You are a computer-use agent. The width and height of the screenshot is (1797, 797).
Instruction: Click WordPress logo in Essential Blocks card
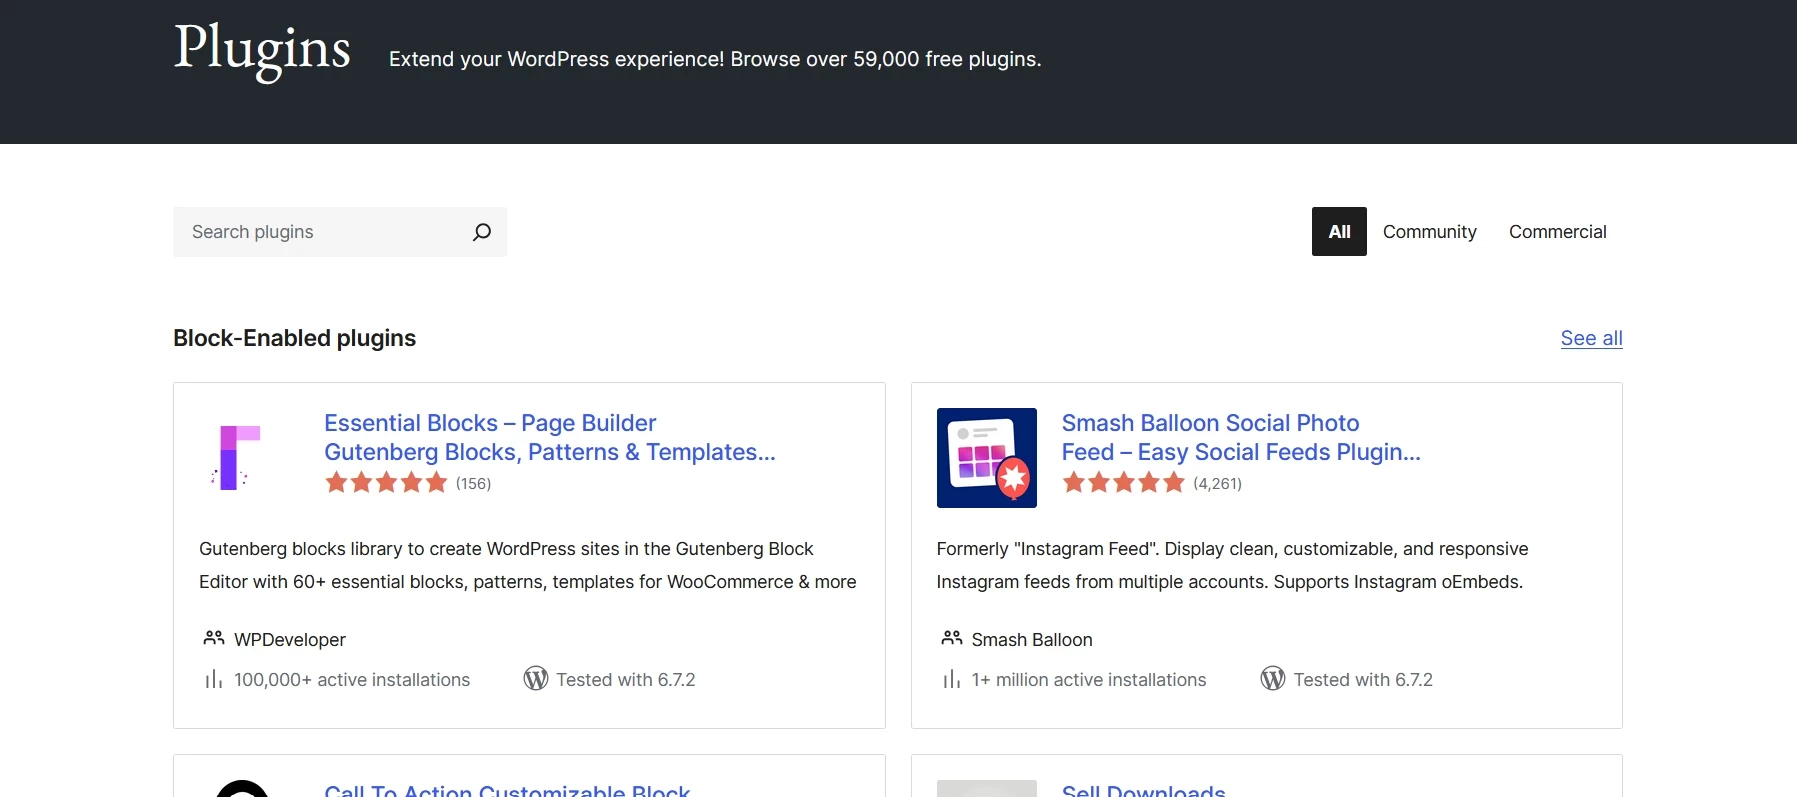click(536, 679)
